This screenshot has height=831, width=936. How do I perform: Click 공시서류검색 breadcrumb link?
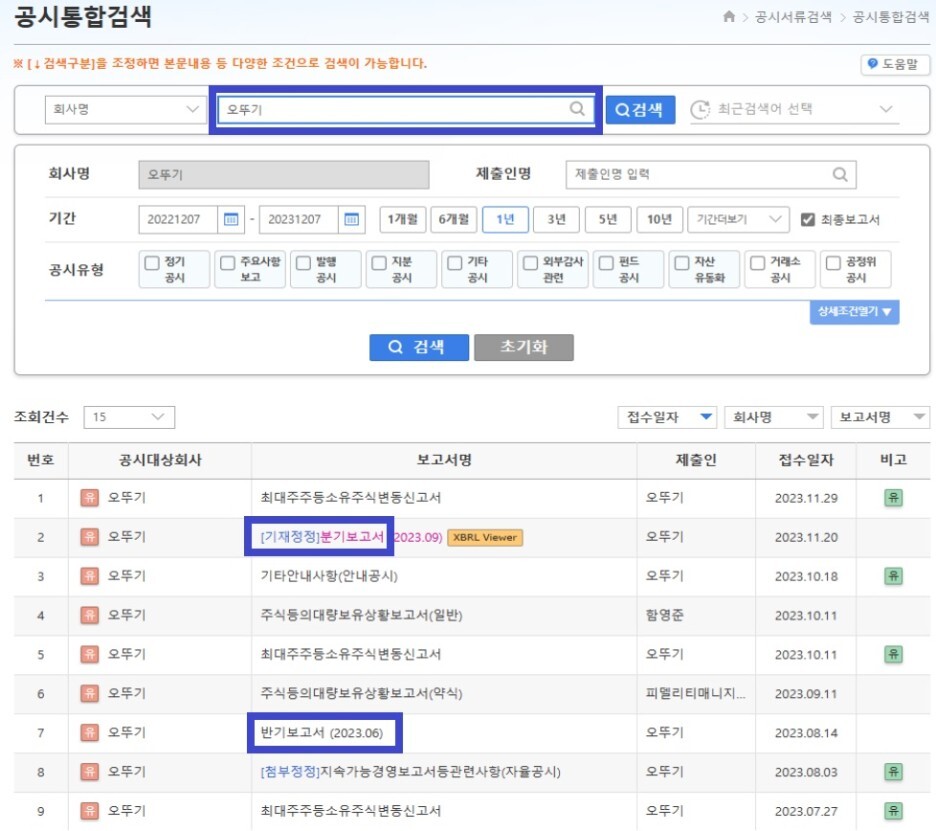click(x=793, y=17)
